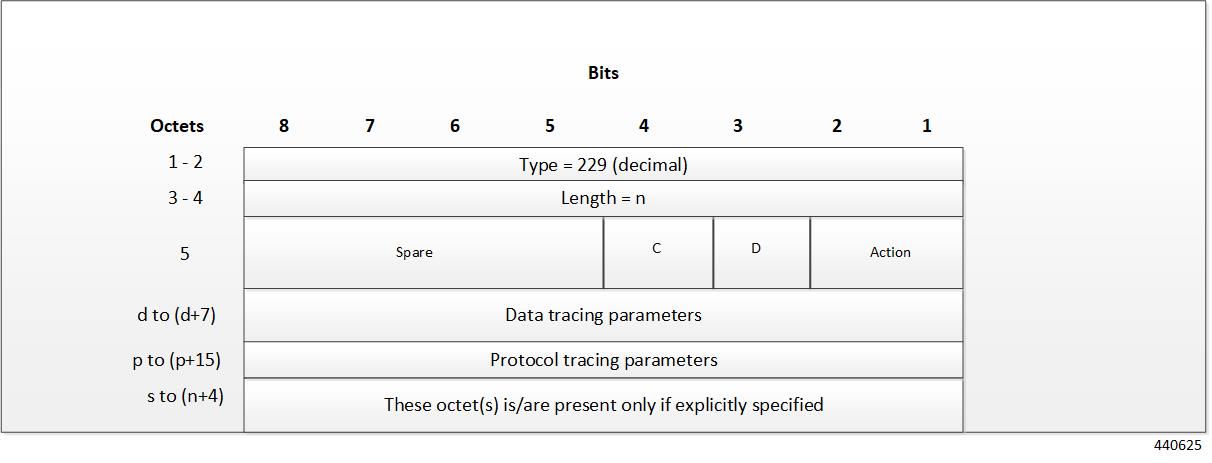
Task: Click the Protocol tracing parameters row
Action: [603, 360]
